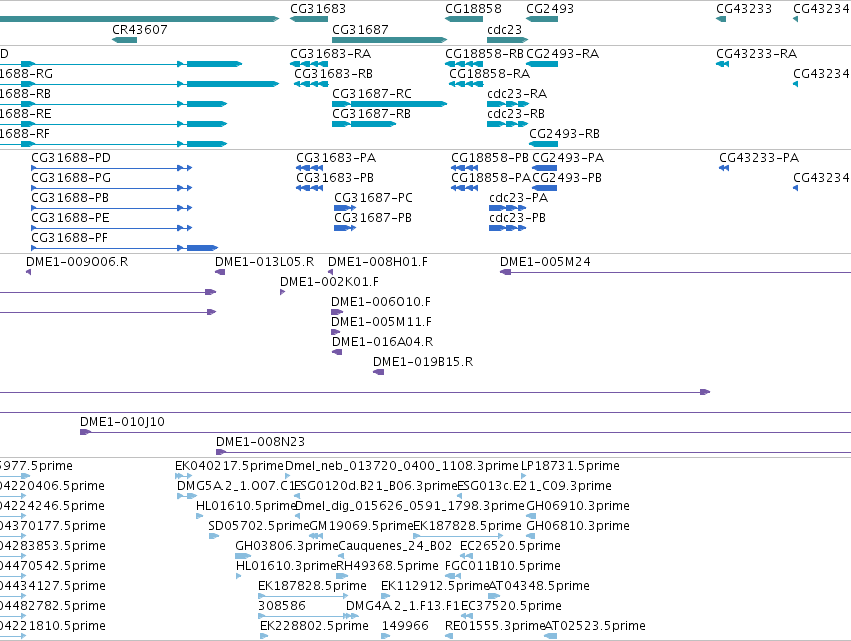Select the CG2493-RB transcript

point(543,144)
